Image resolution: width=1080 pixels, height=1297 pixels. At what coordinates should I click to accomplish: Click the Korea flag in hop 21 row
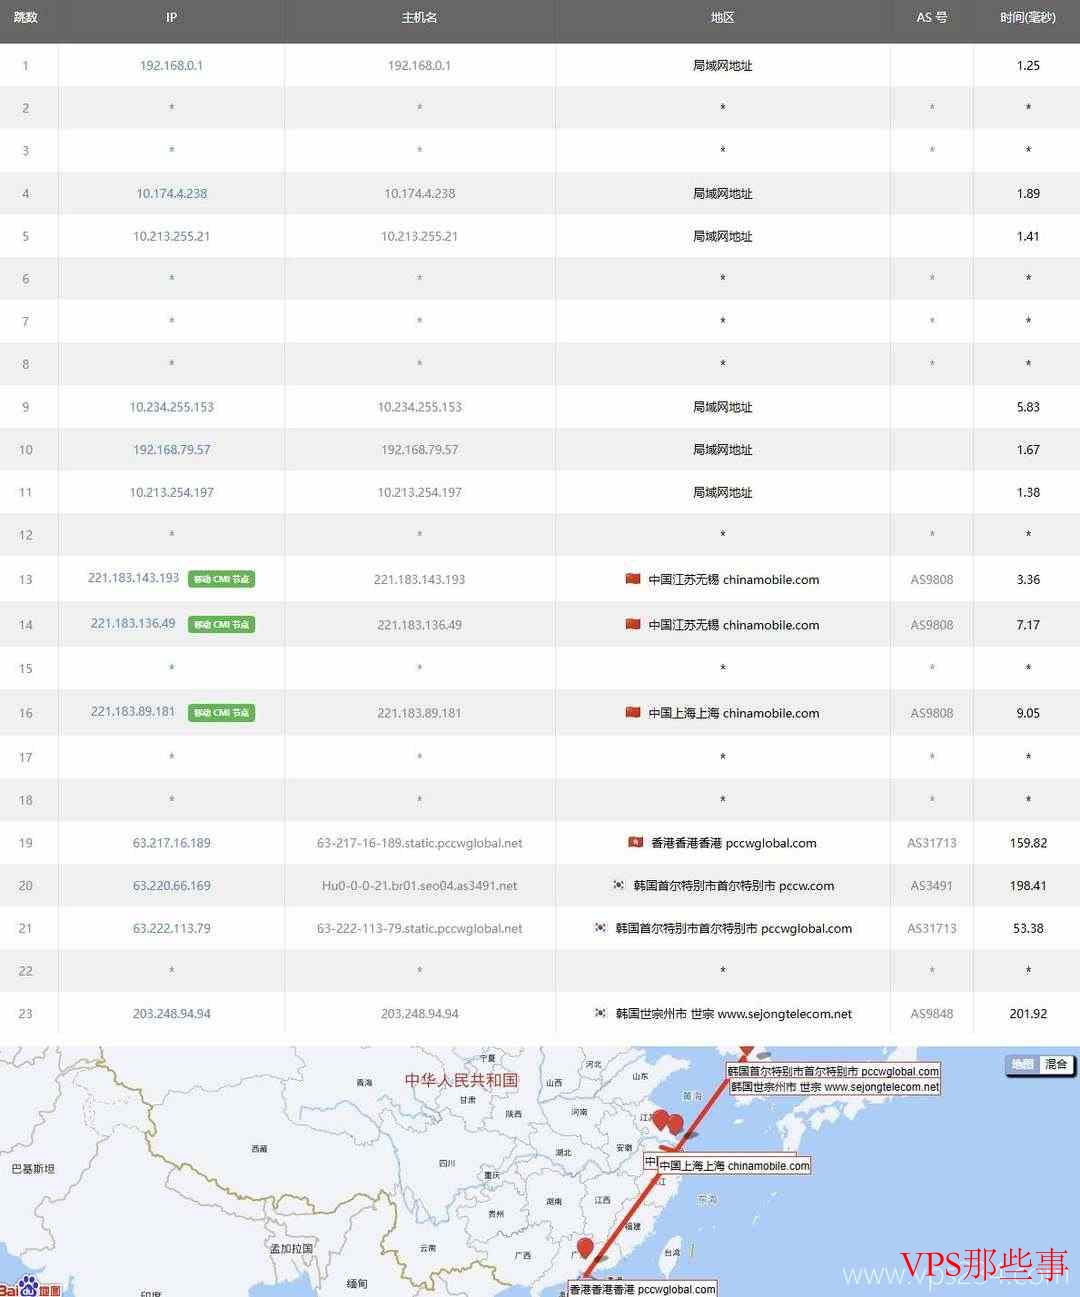coord(600,927)
